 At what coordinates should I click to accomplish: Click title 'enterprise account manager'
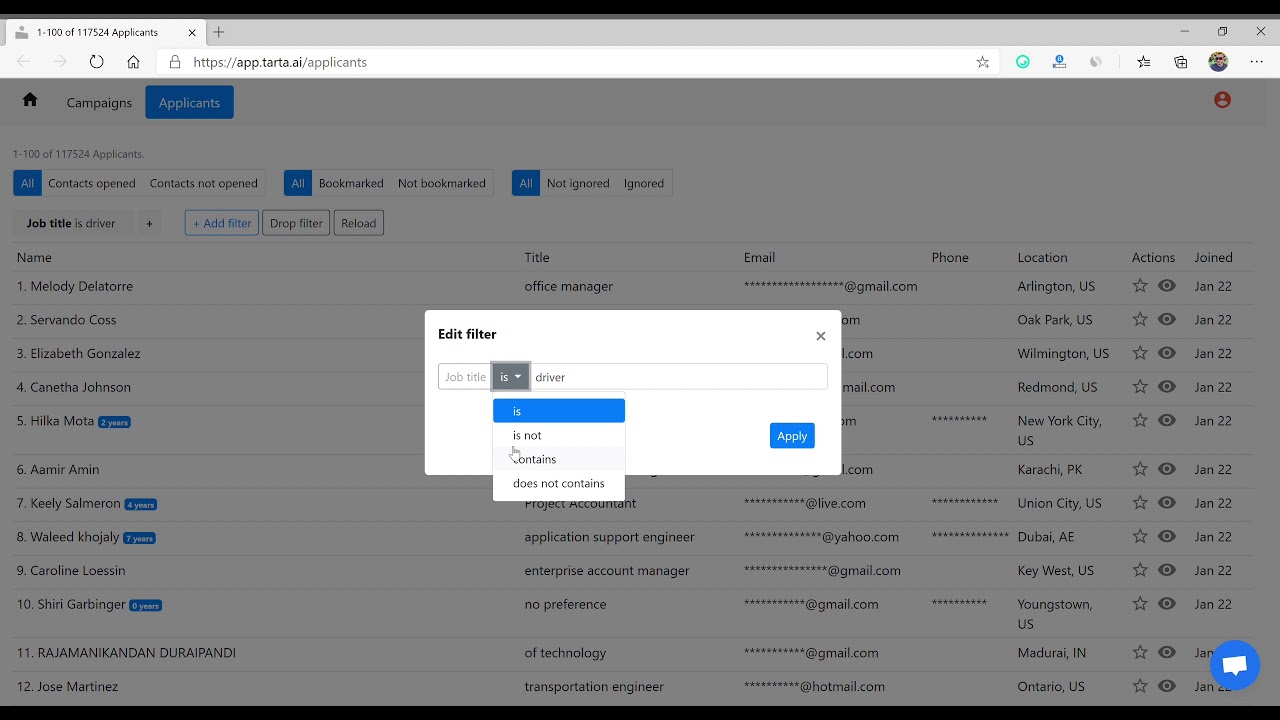pyautogui.click(x=607, y=570)
